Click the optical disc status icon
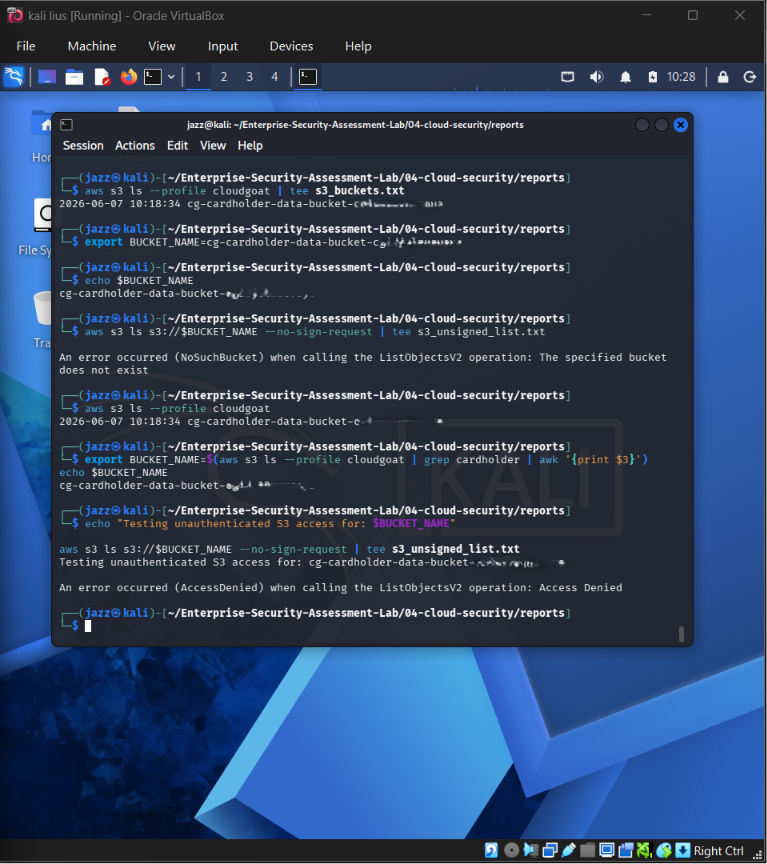 point(511,850)
